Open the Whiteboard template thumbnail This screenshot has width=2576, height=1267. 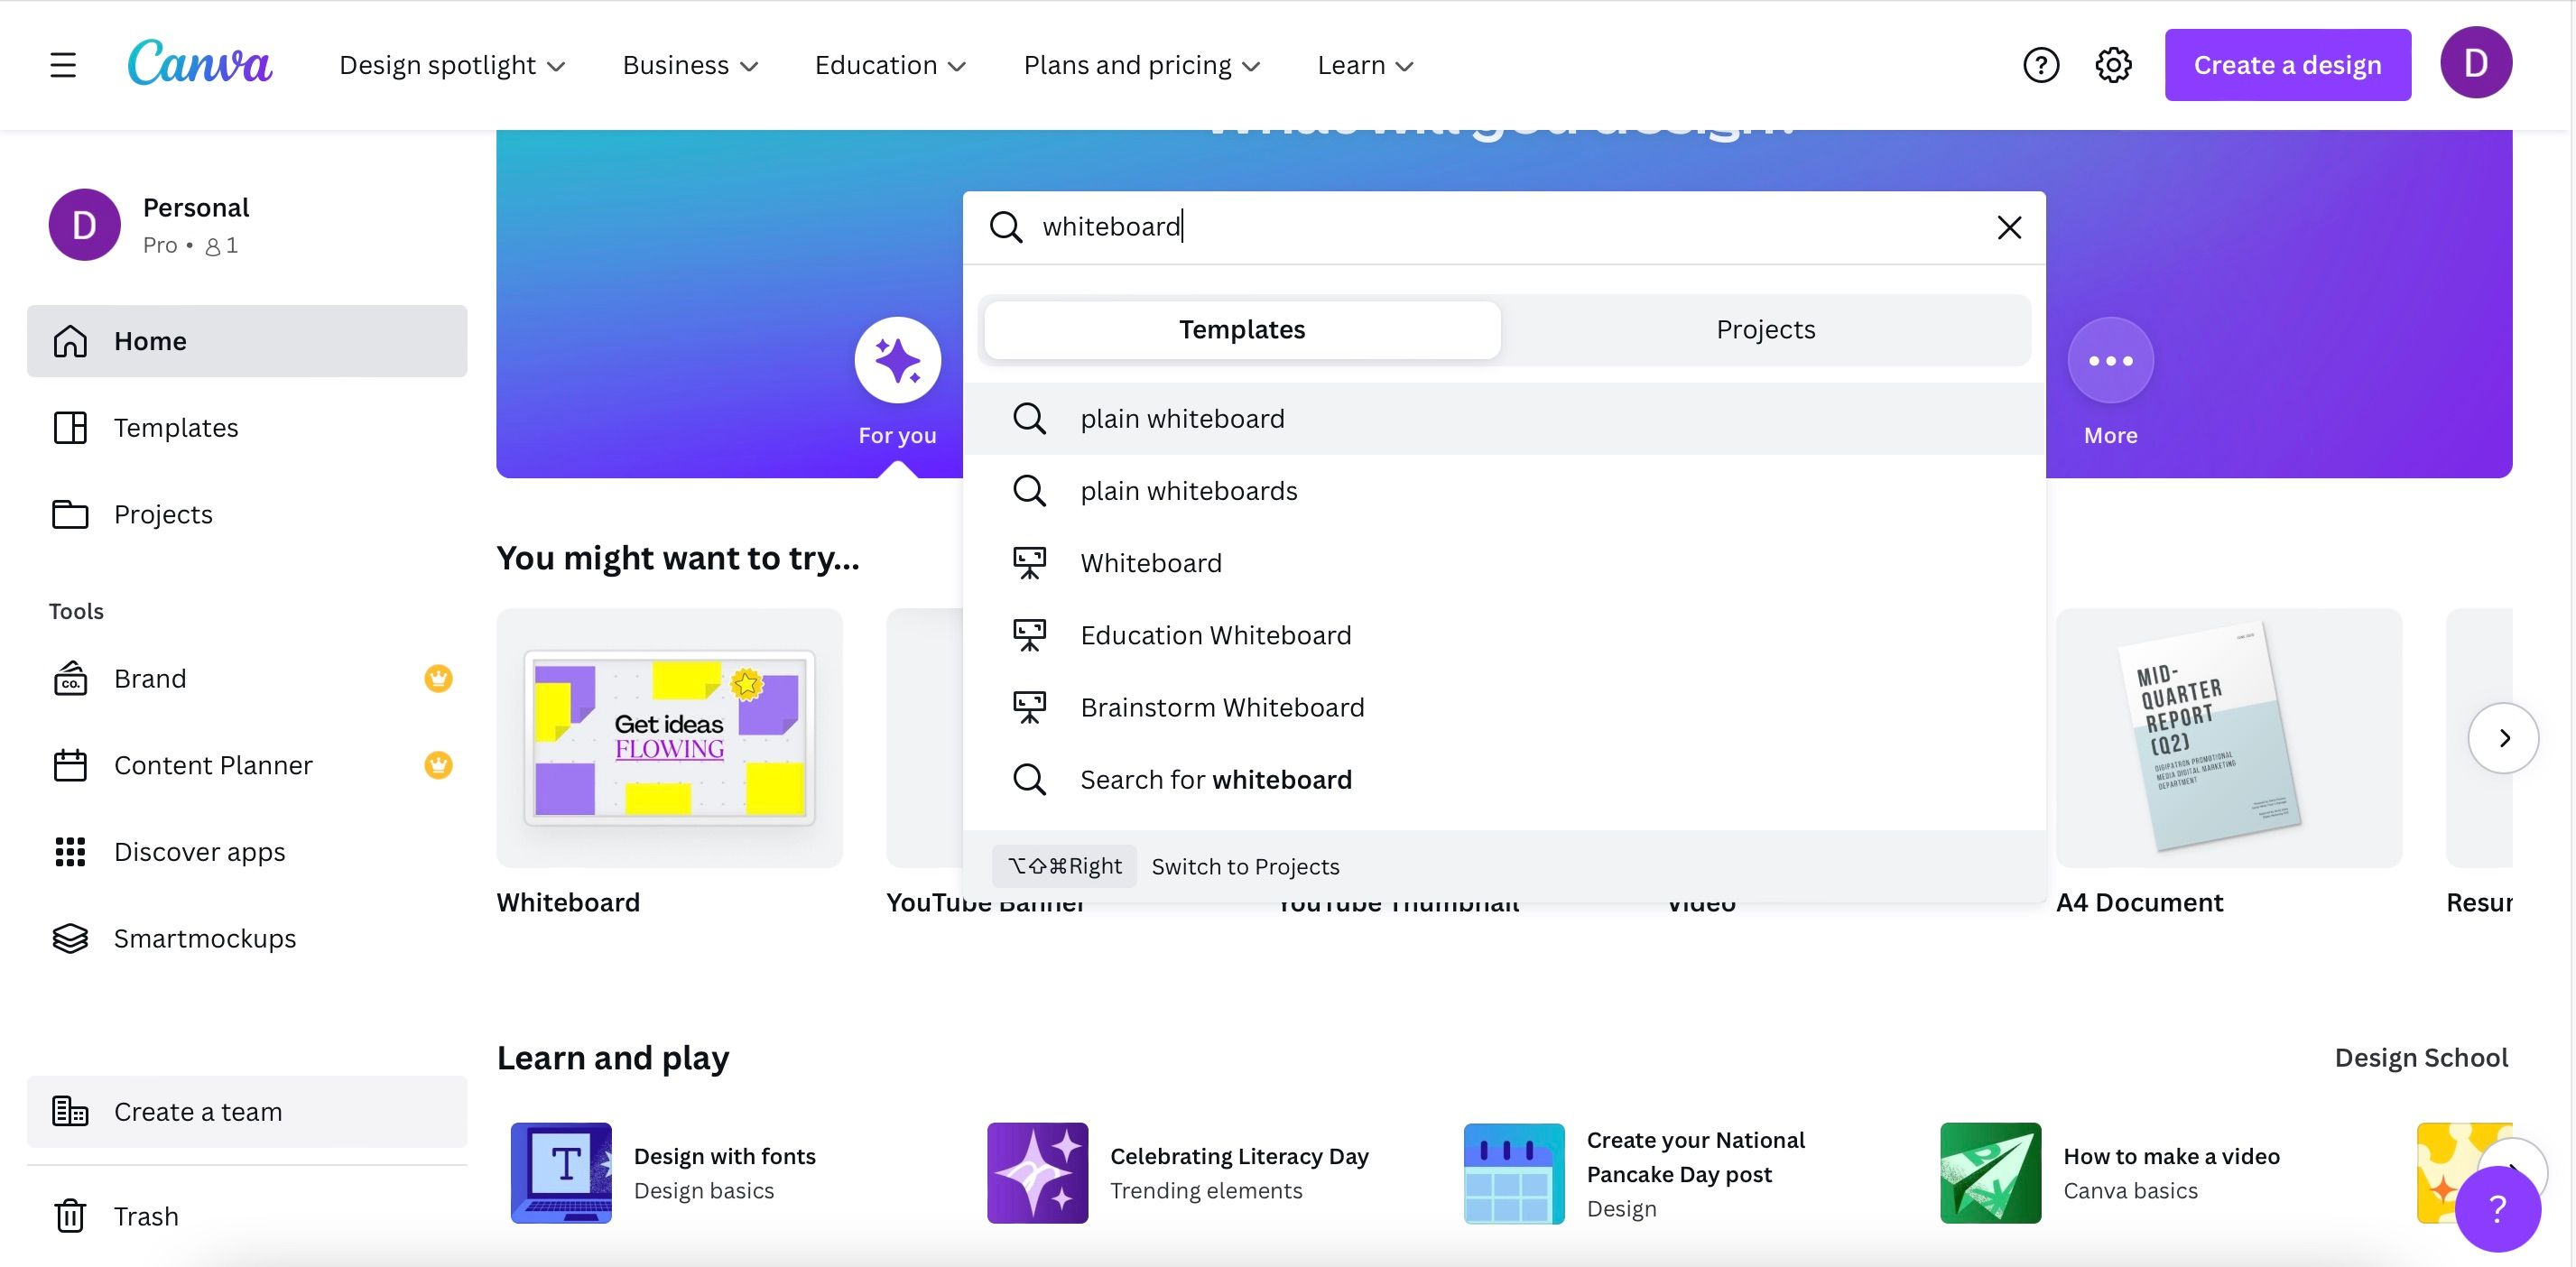pos(669,739)
